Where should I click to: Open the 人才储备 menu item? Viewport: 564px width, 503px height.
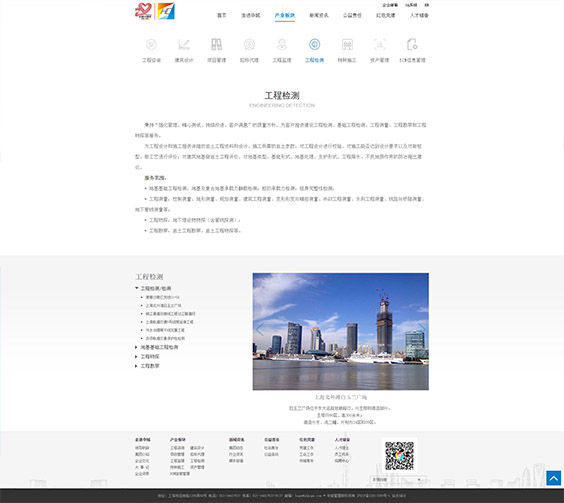point(419,15)
